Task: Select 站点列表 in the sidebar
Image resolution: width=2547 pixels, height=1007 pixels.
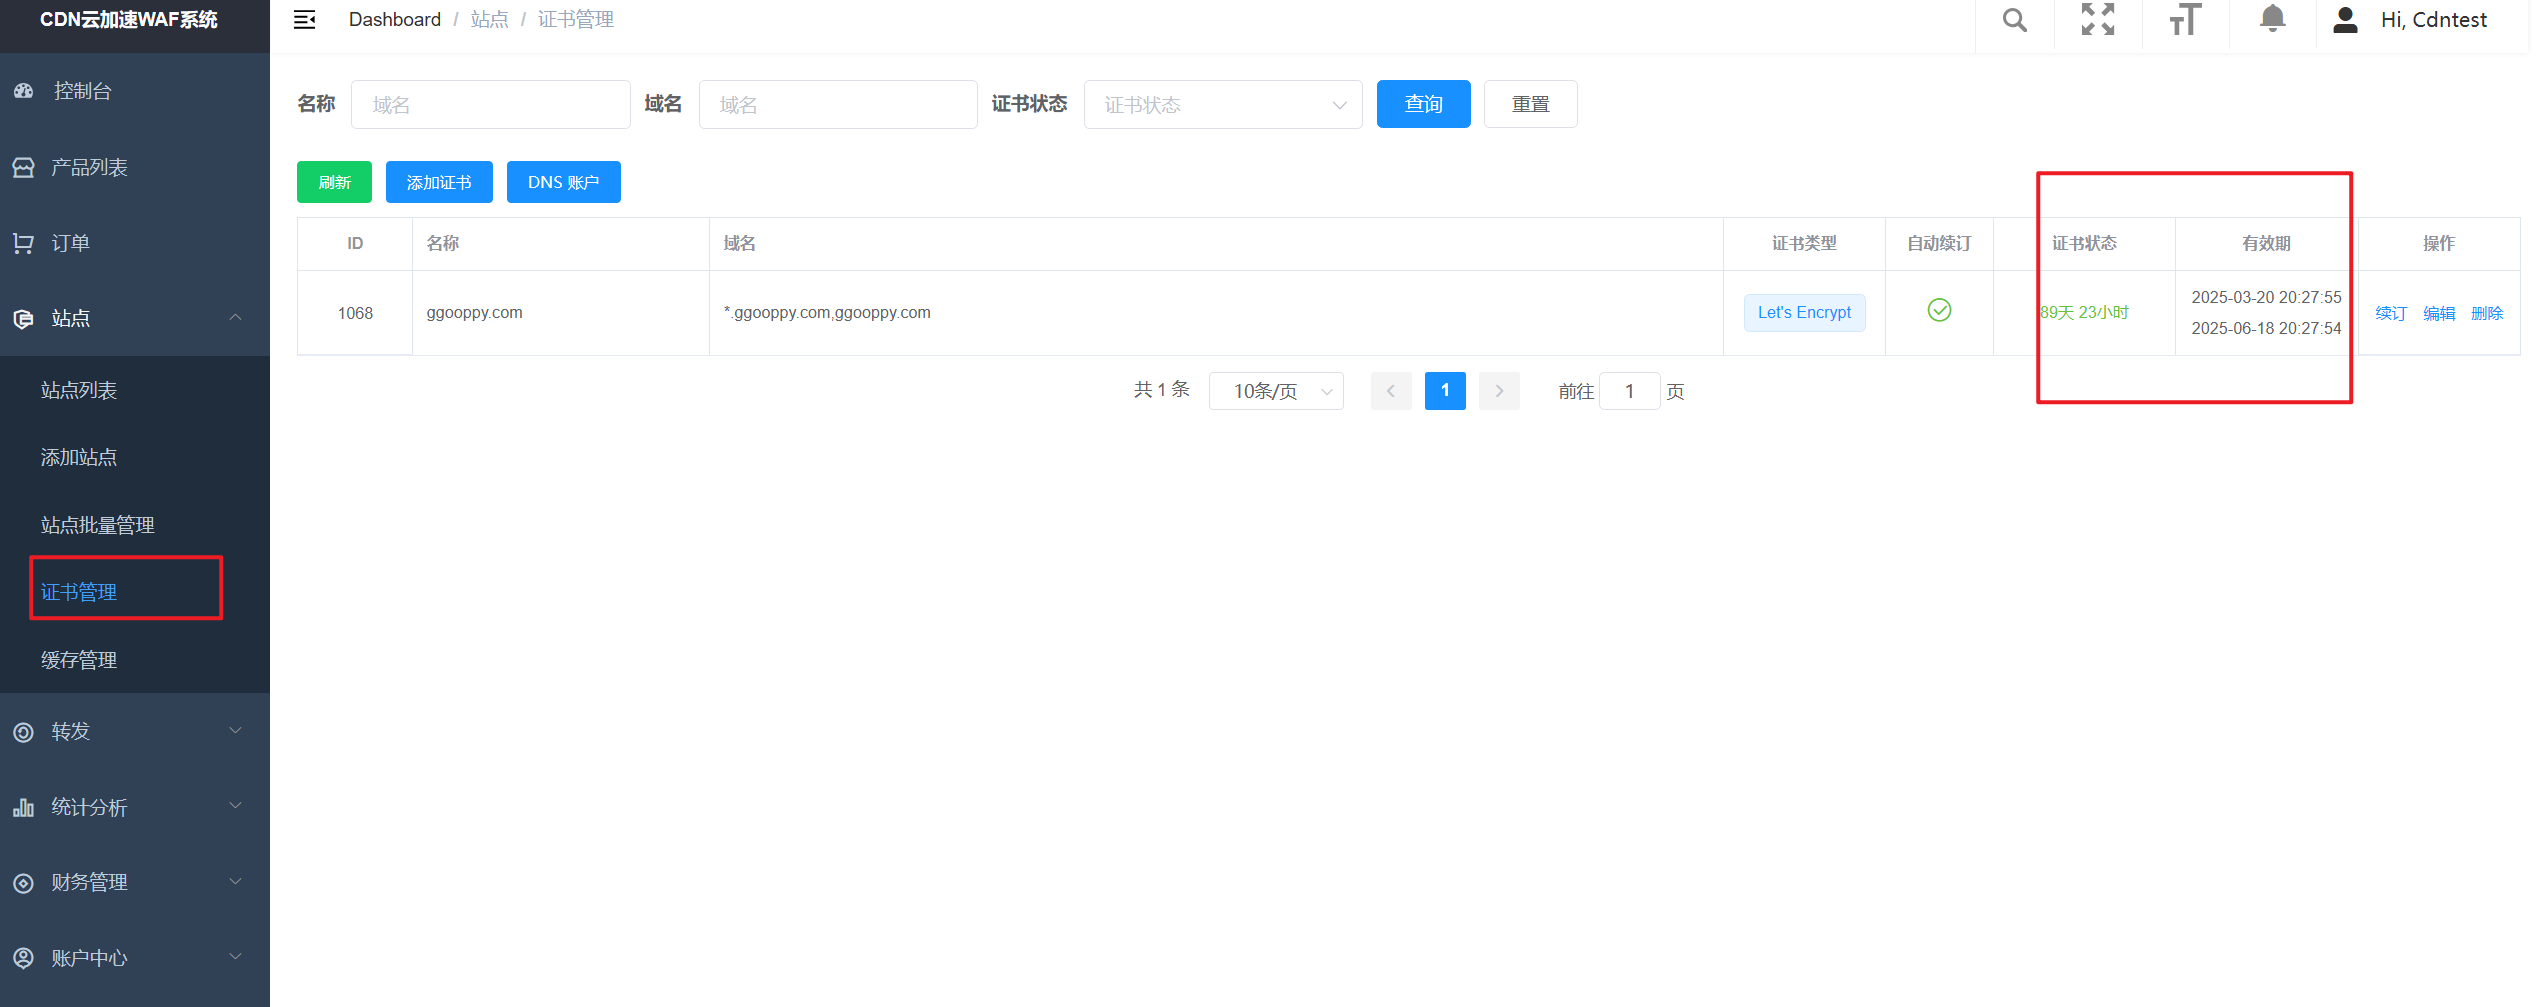Action: pos(79,390)
